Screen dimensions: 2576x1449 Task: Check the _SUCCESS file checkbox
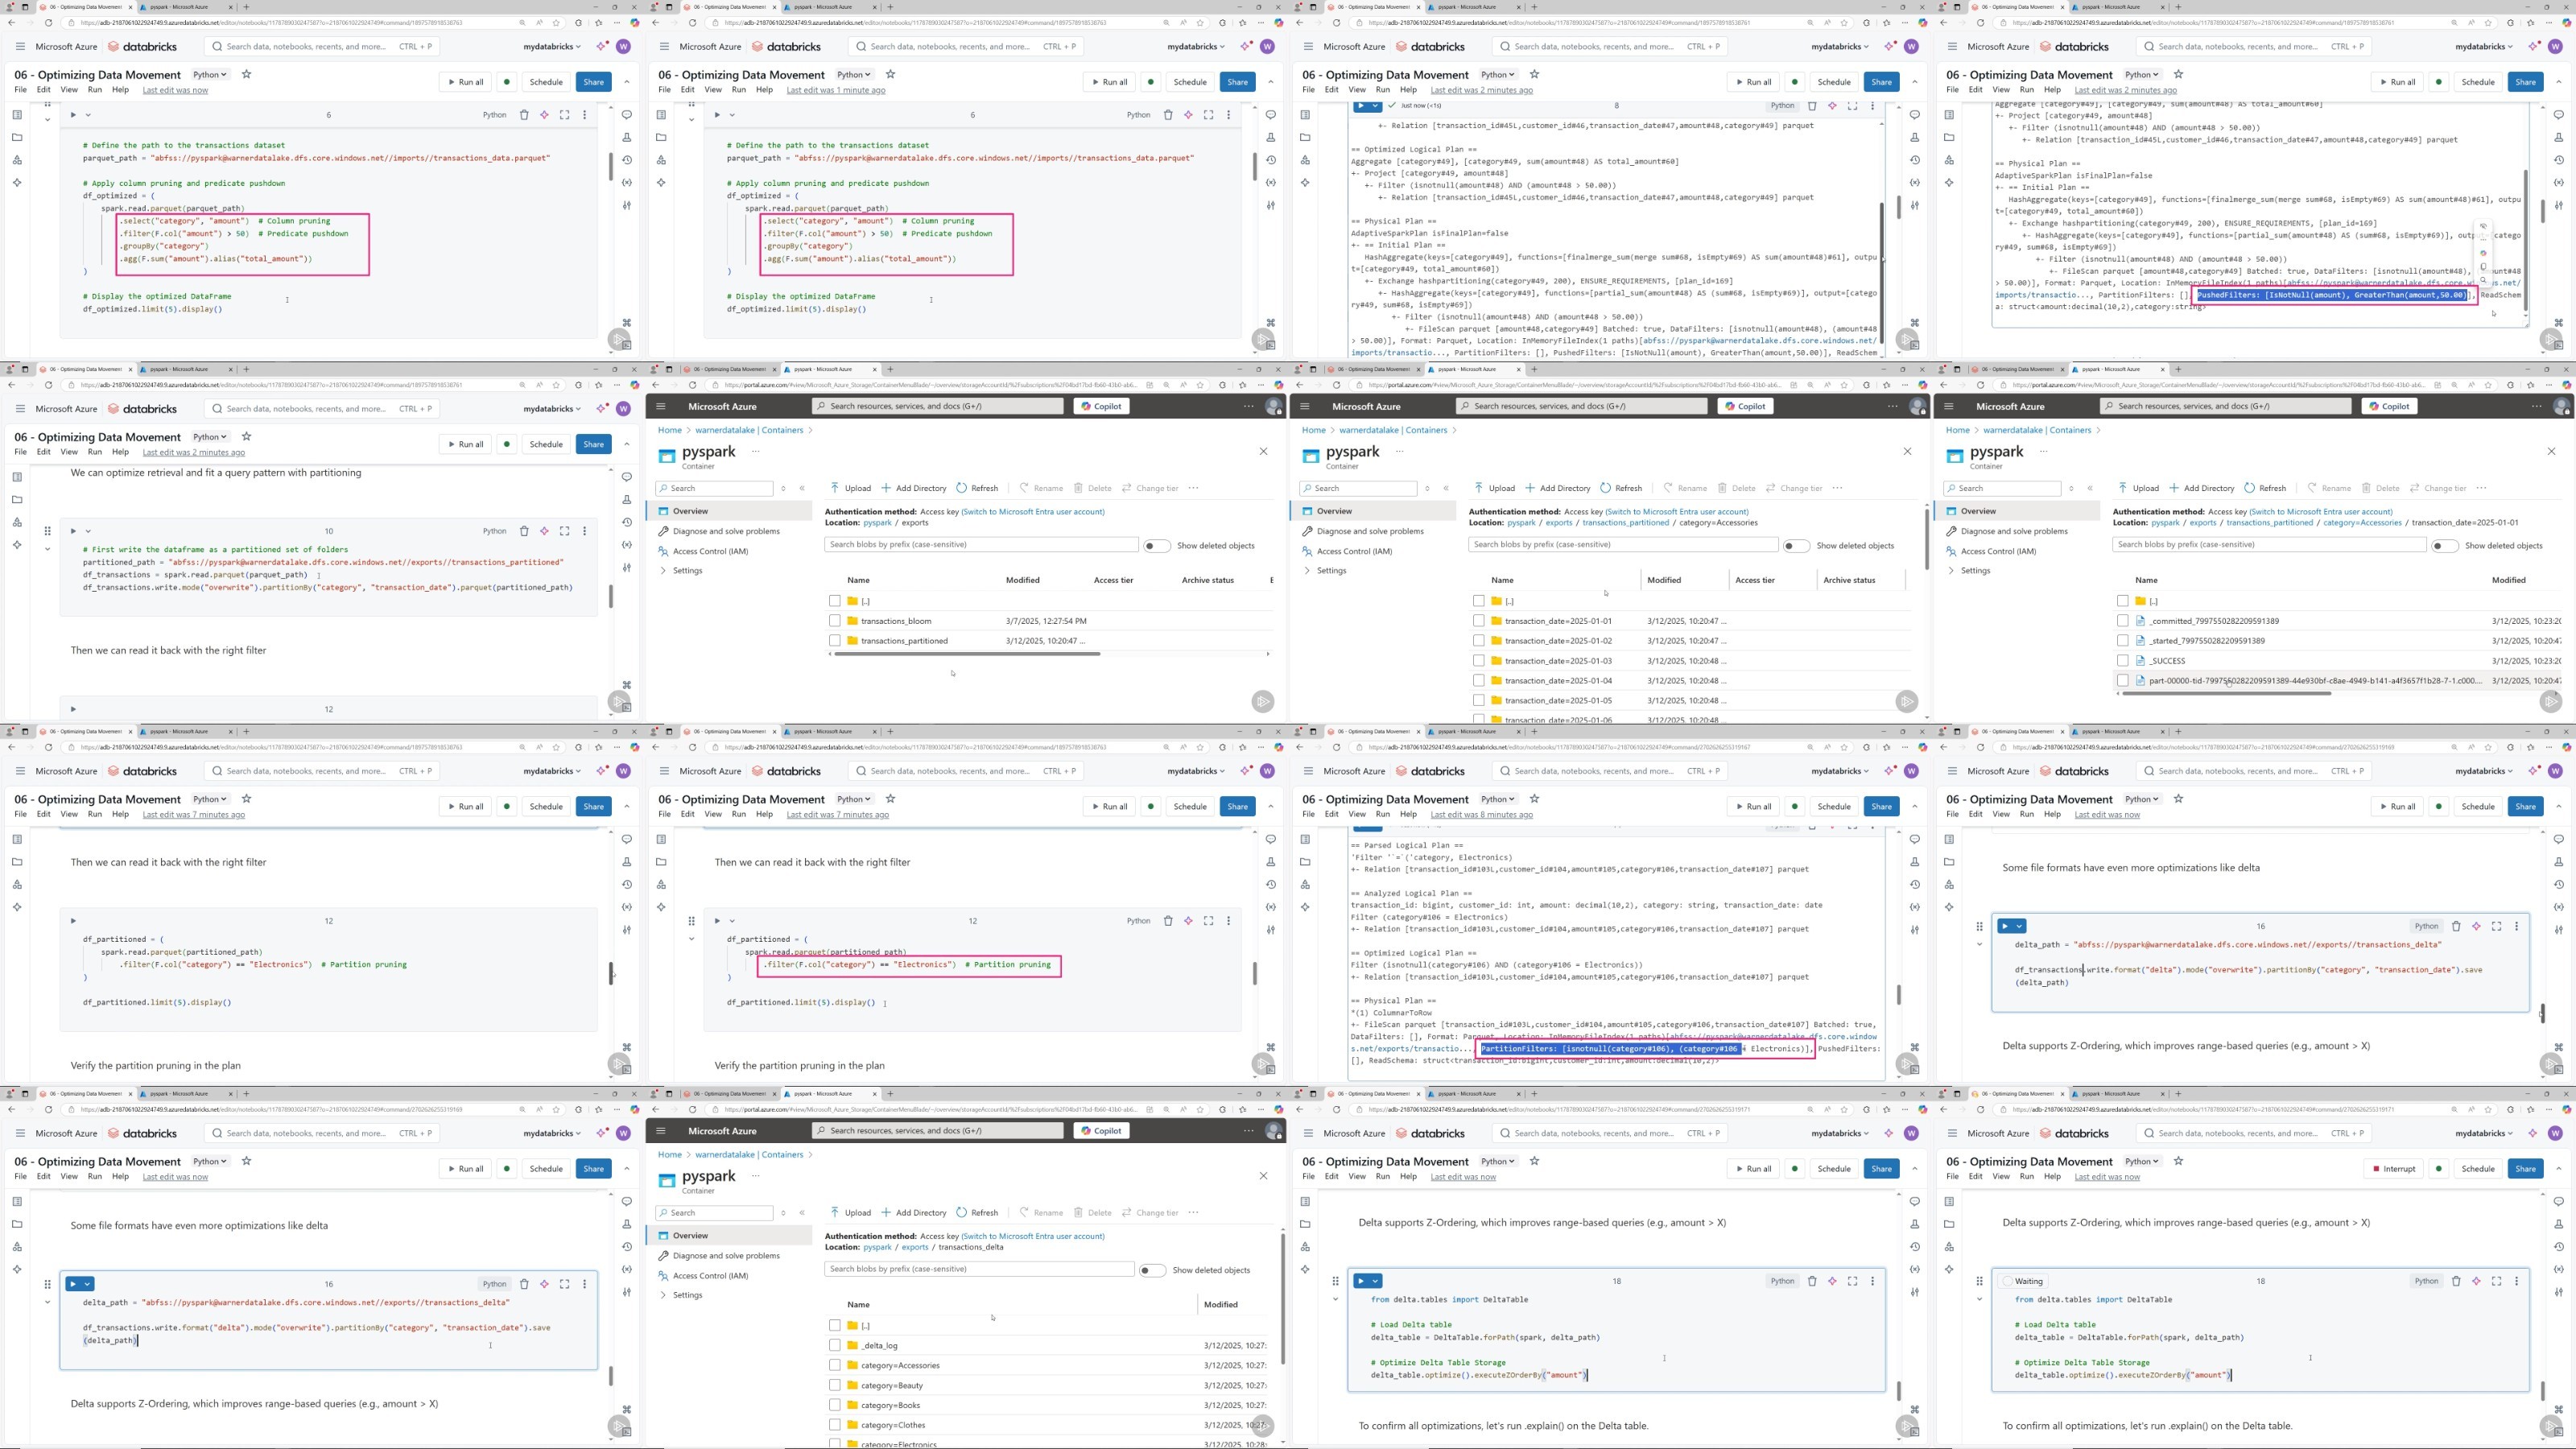tap(2123, 661)
